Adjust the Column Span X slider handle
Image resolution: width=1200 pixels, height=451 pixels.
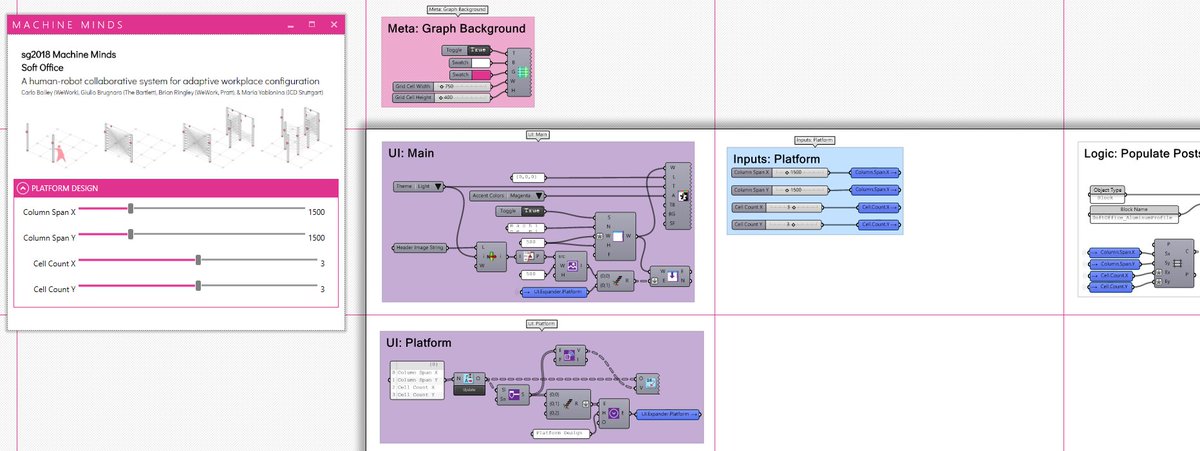[x=131, y=208]
